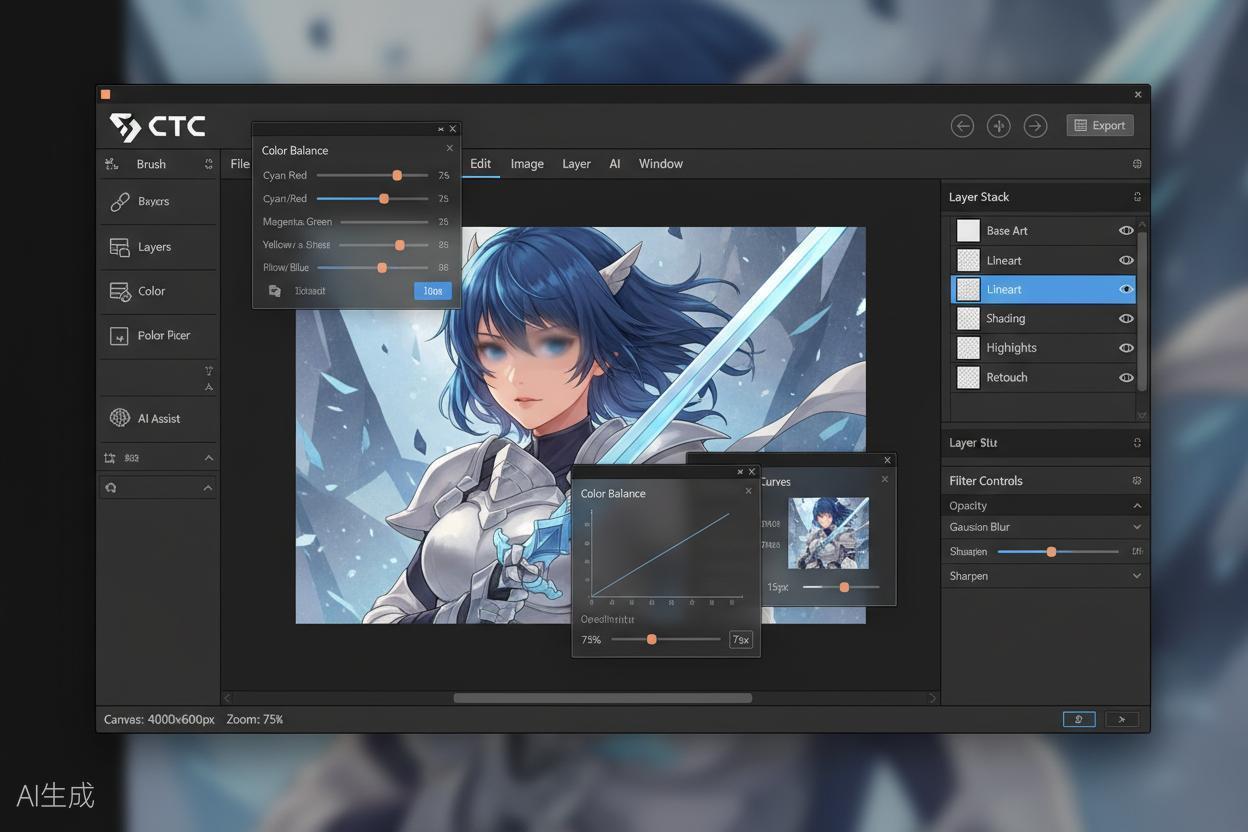Open the AI Assist brain icon

(120, 418)
